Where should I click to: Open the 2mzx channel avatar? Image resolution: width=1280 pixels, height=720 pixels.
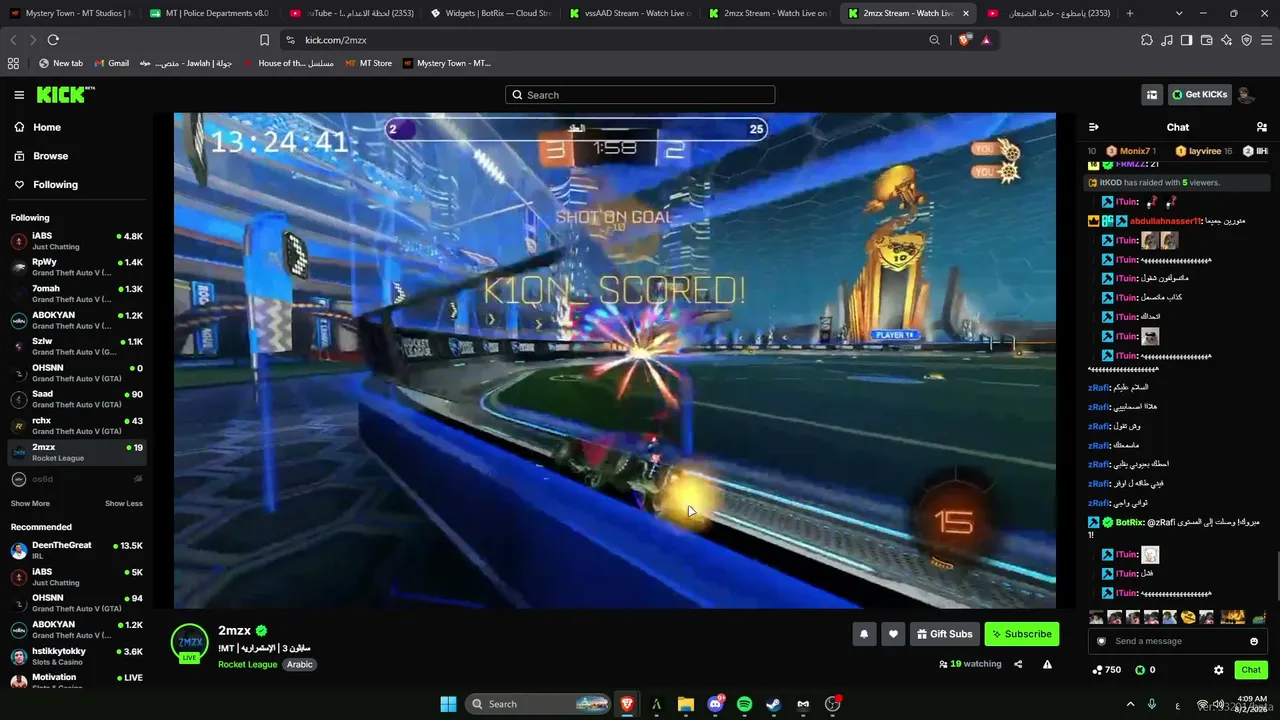pos(189,643)
